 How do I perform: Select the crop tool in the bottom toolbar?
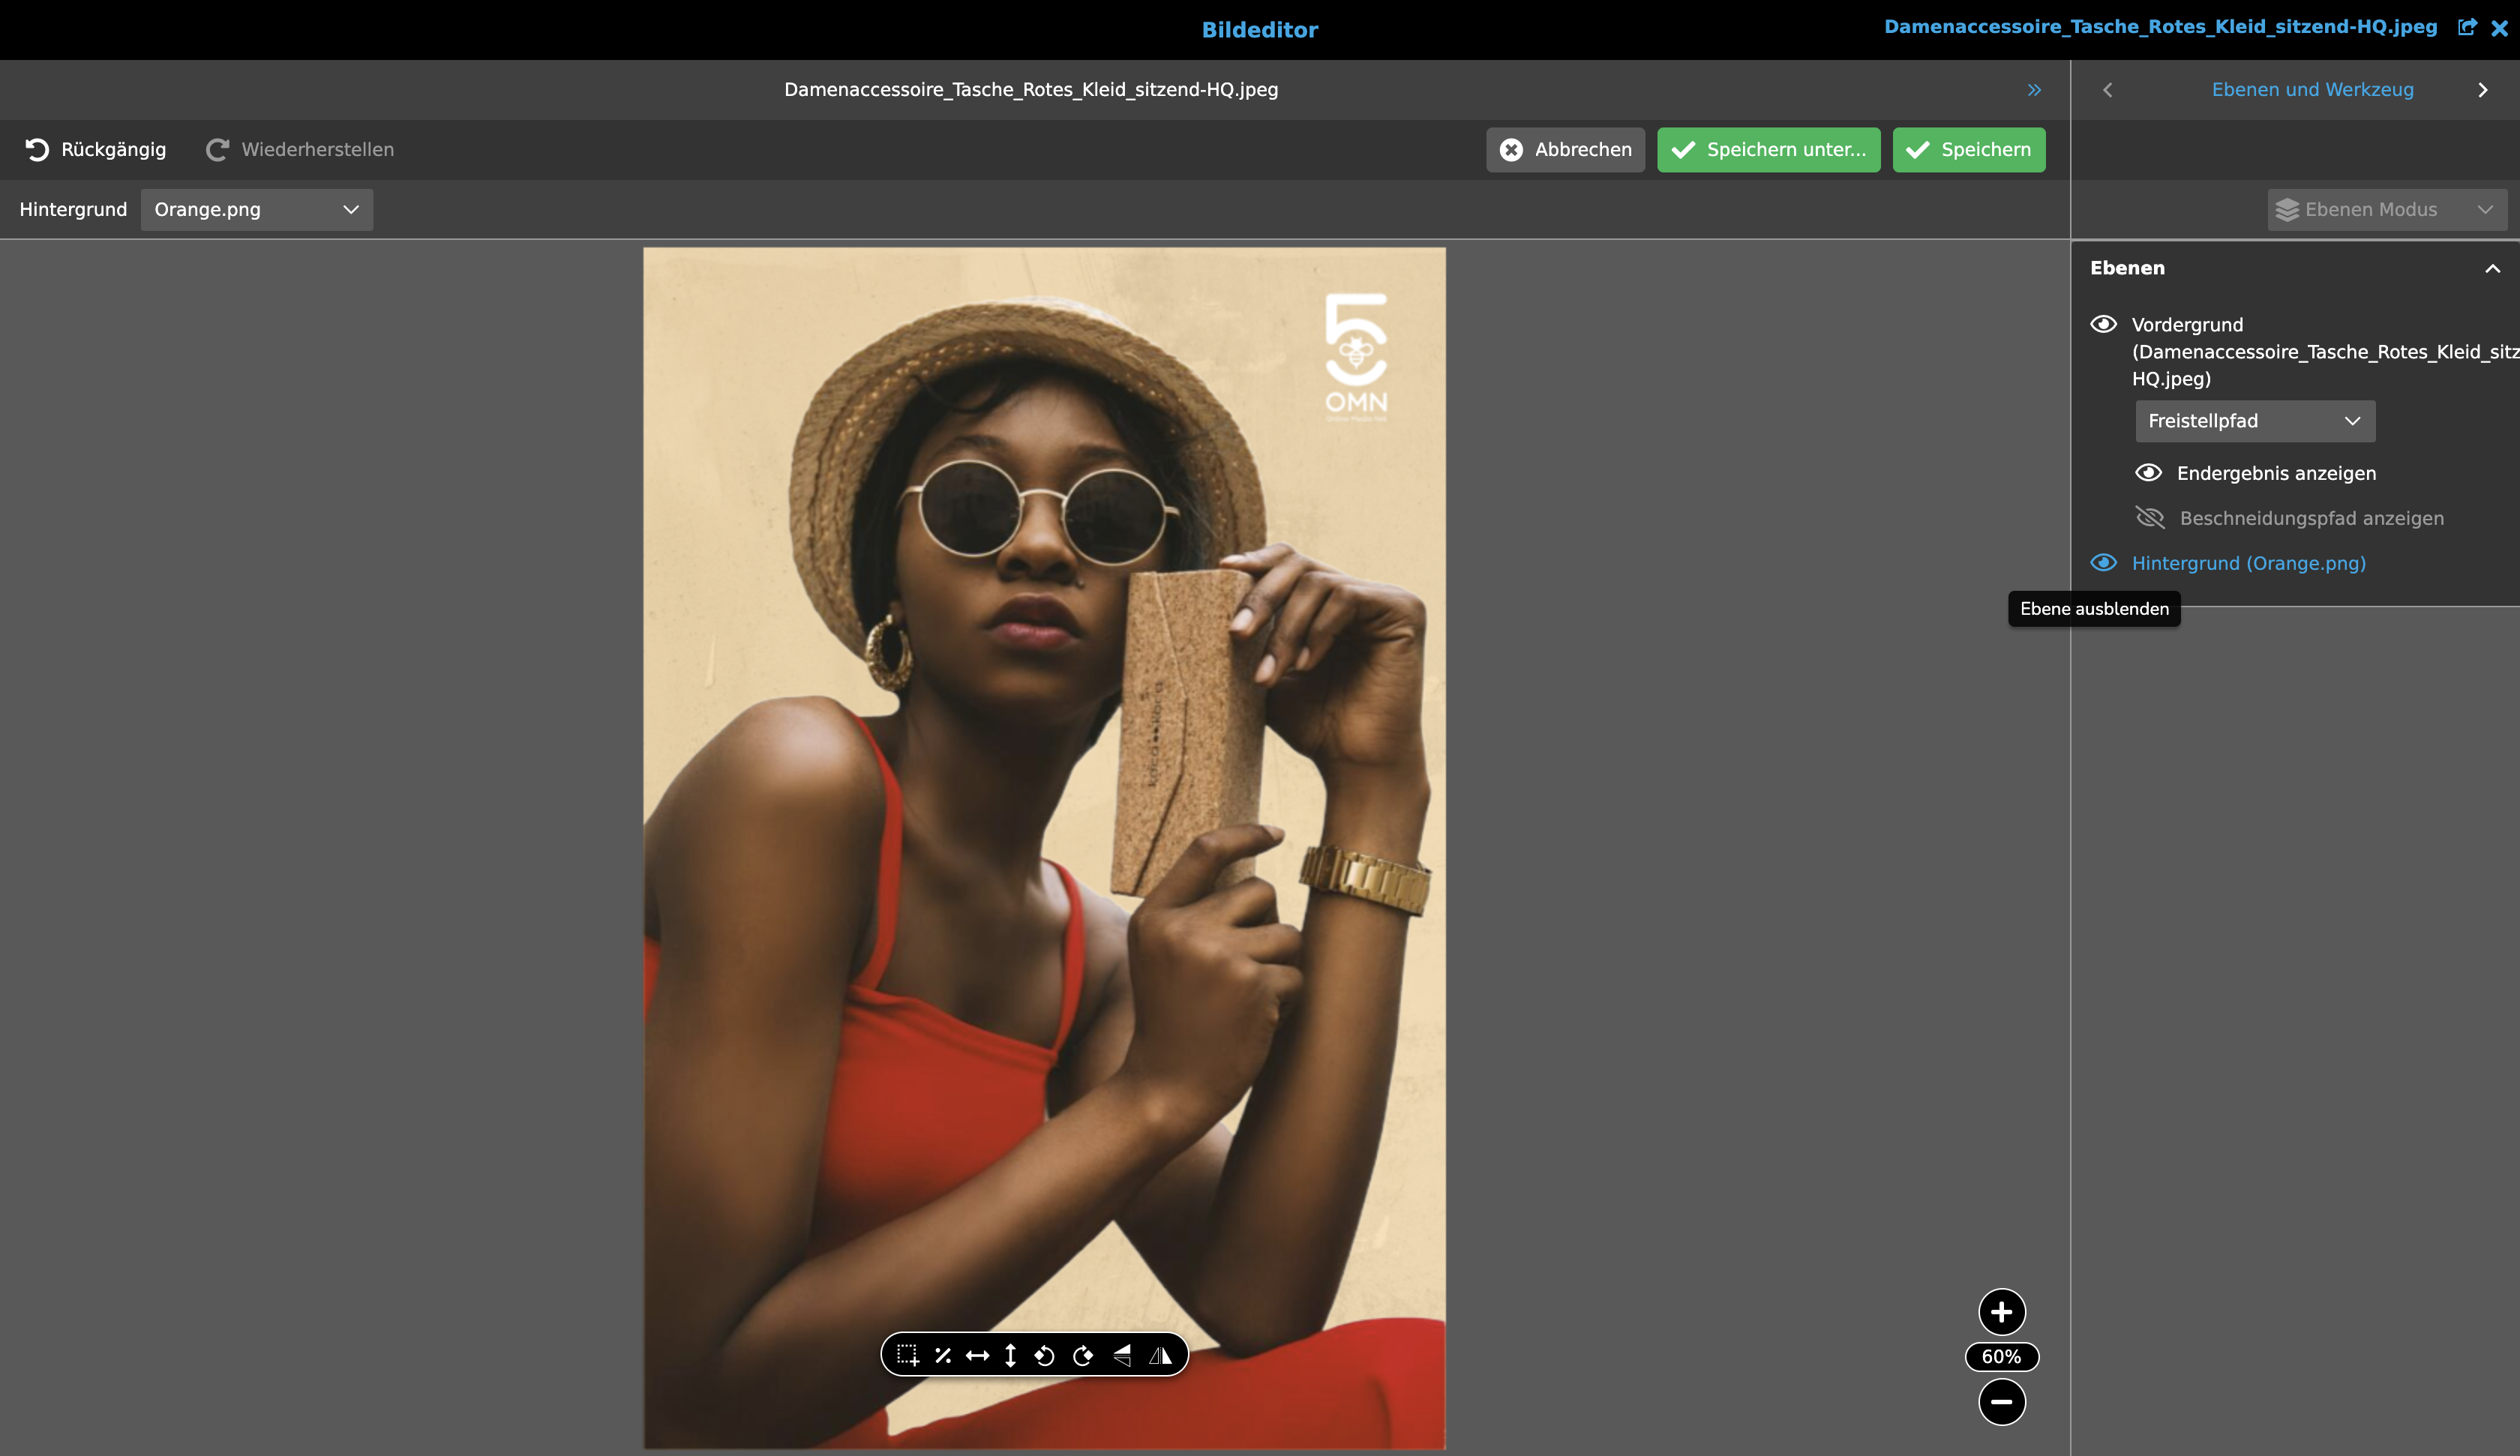909,1355
